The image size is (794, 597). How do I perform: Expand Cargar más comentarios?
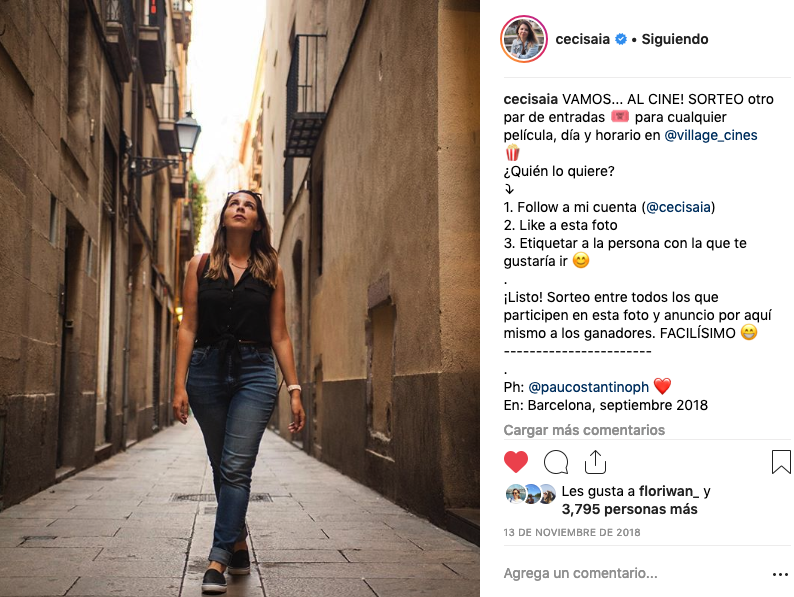pyautogui.click(x=584, y=430)
